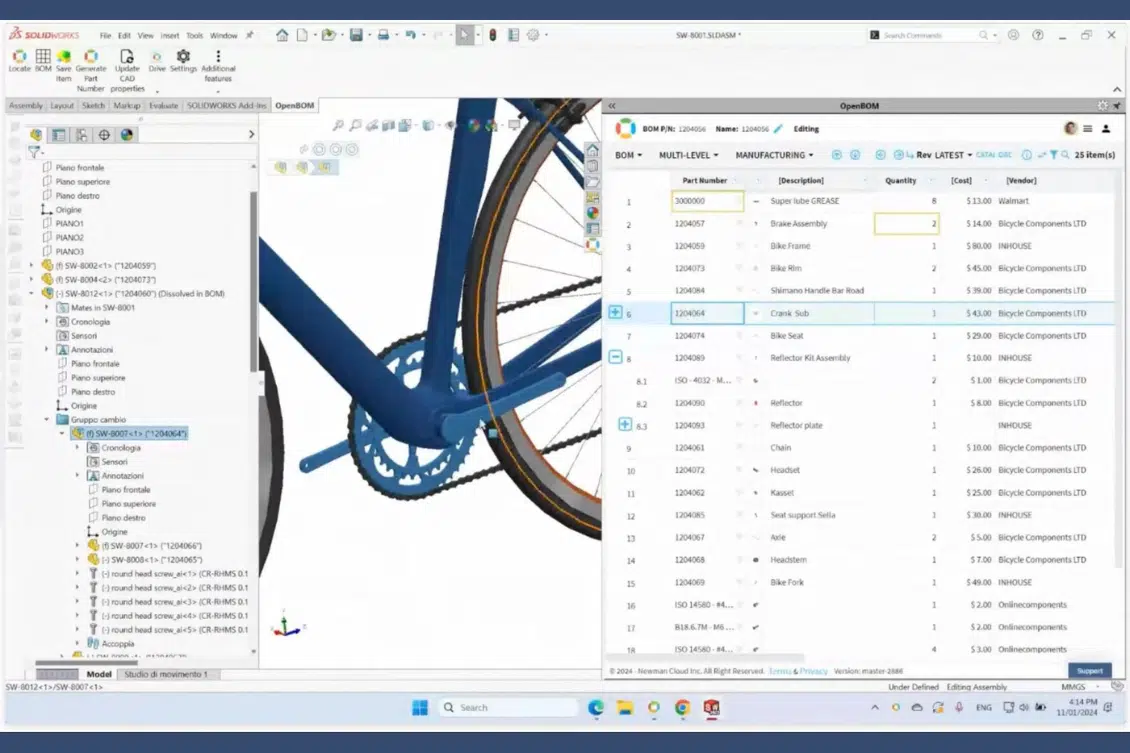This screenshot has height=753, width=1130.
Task: Click Update CAD properties icon
Action: pos(127,56)
